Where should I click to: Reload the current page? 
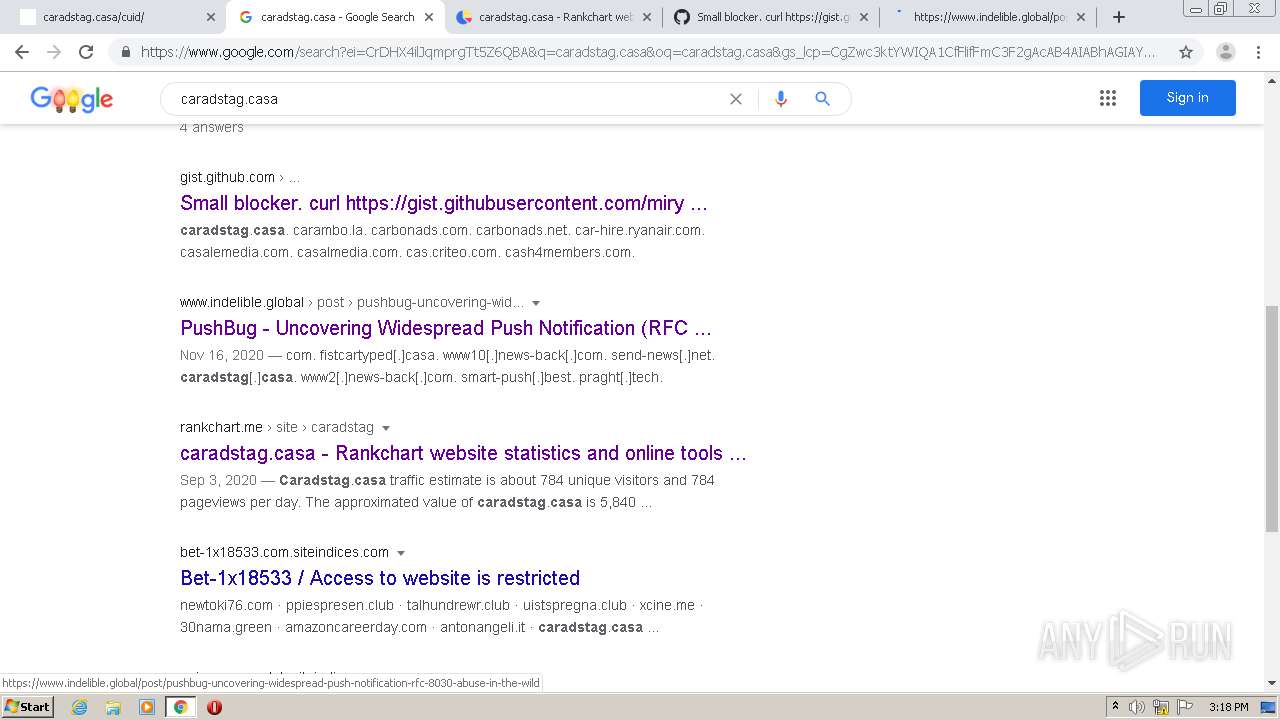[x=86, y=52]
